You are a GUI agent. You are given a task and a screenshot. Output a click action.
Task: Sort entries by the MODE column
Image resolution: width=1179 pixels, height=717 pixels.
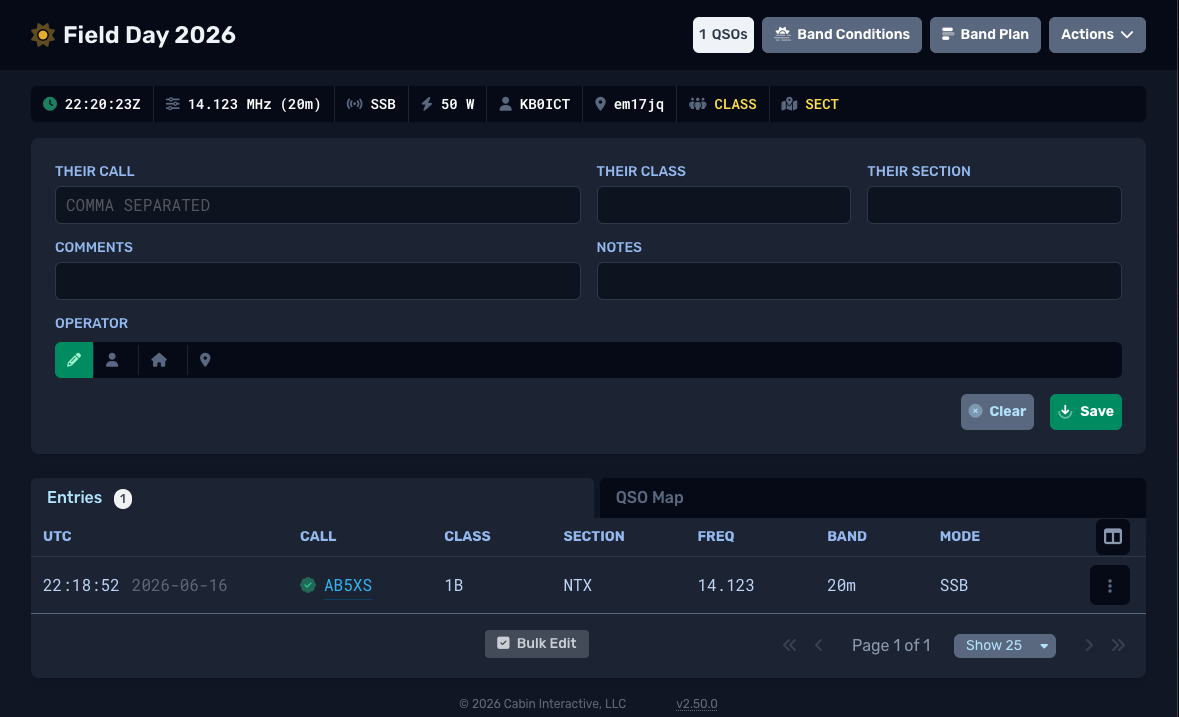point(959,537)
